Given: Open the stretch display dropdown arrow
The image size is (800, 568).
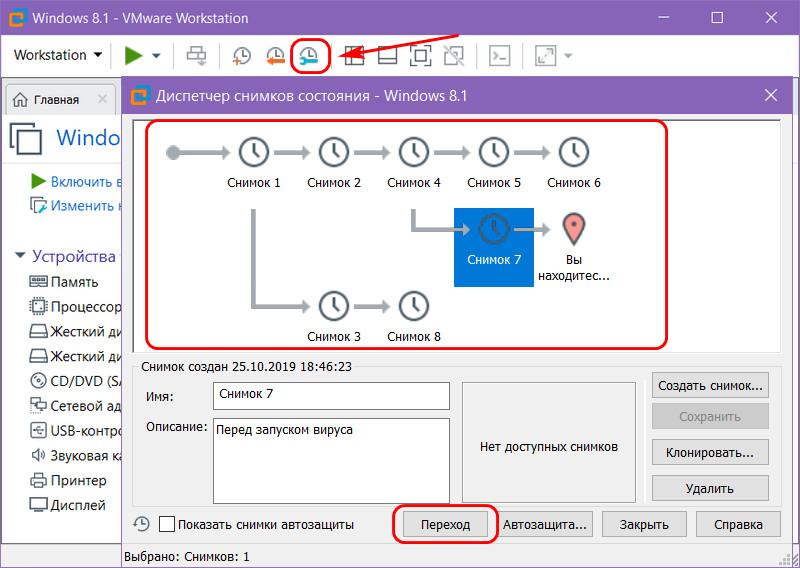Looking at the screenshot, I should coord(568,56).
